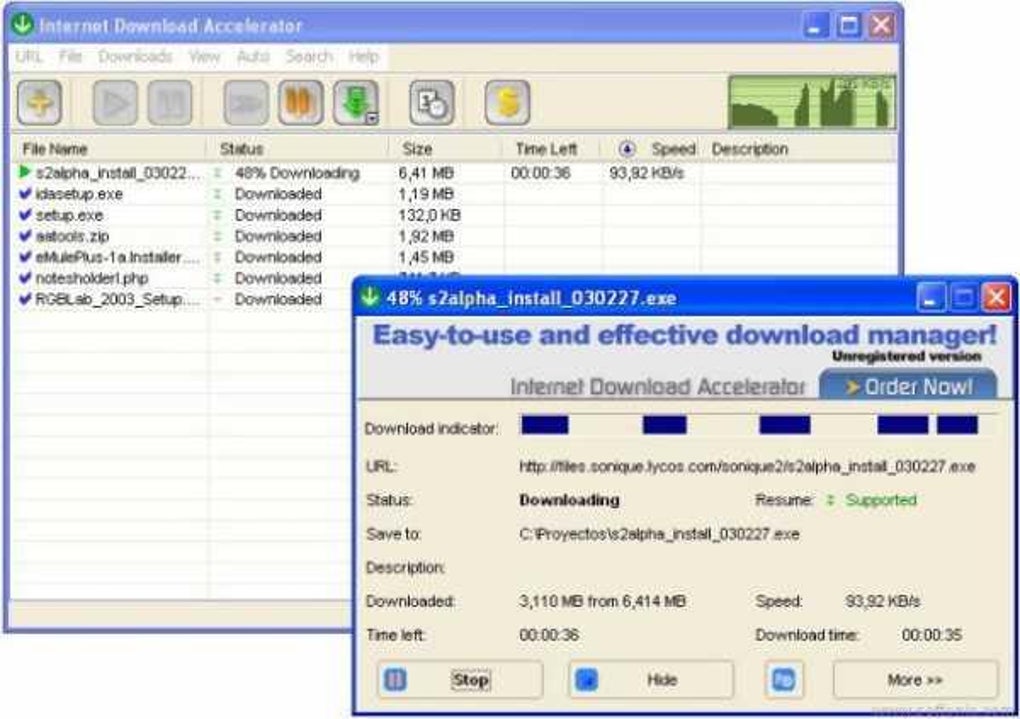The width and height of the screenshot is (1020, 719).
Task: Click the blue checkmark beside setup.exe
Action: click(x=25, y=214)
